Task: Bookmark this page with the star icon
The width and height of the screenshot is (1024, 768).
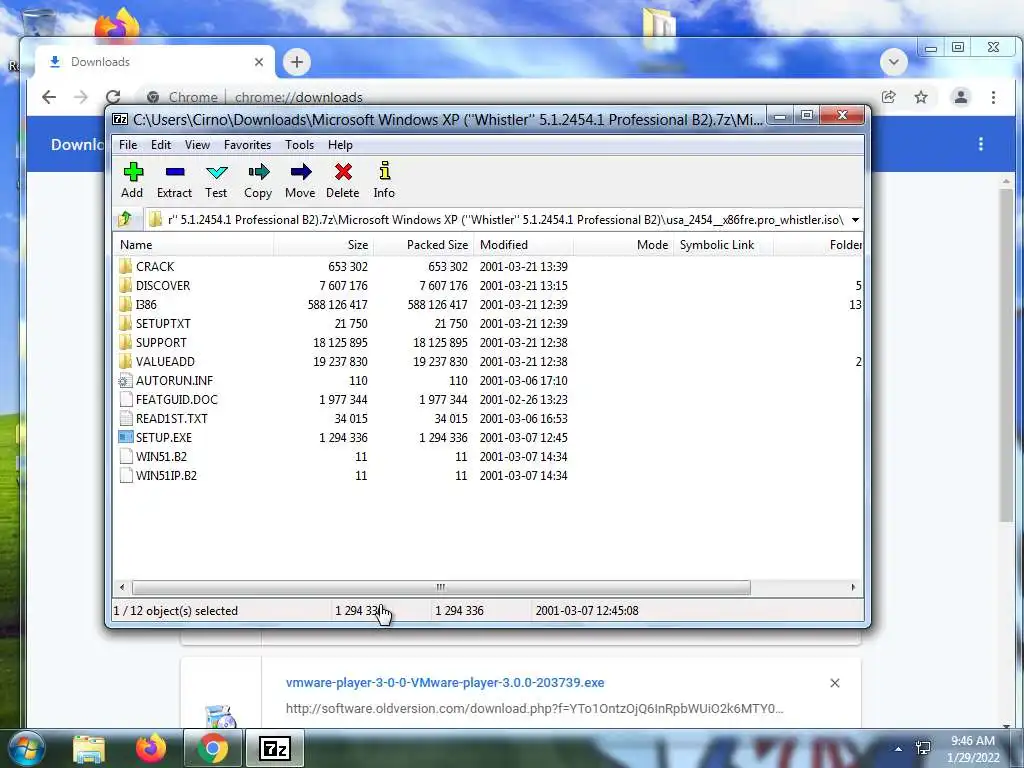Action: [921, 97]
